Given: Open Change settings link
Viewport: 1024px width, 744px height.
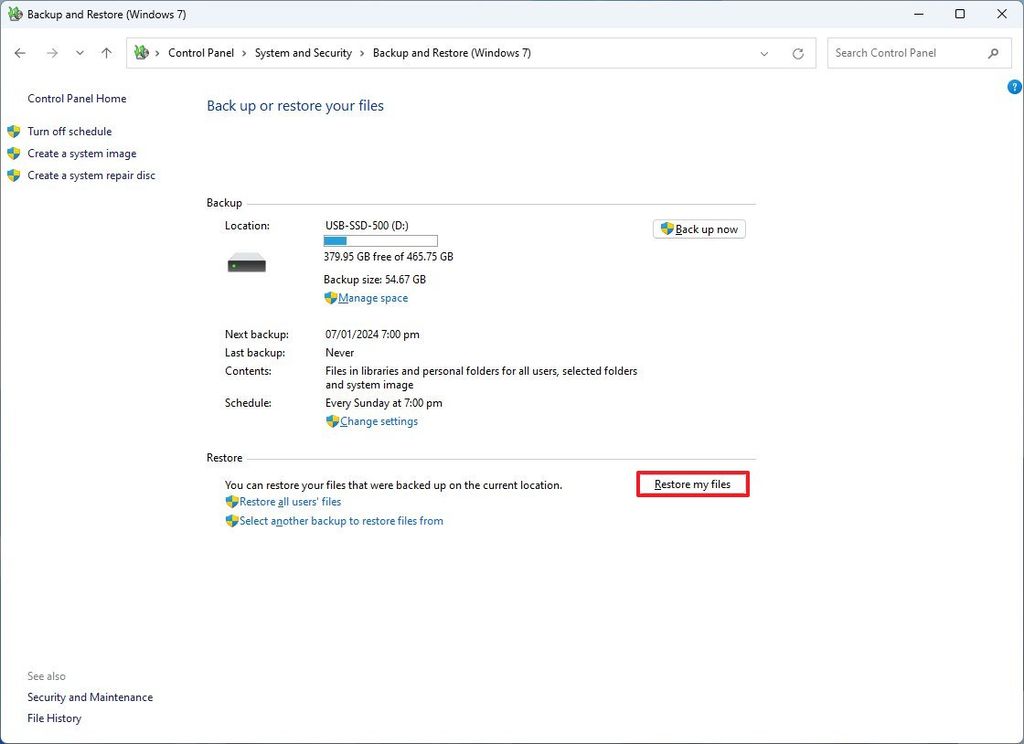Looking at the screenshot, I should point(377,421).
